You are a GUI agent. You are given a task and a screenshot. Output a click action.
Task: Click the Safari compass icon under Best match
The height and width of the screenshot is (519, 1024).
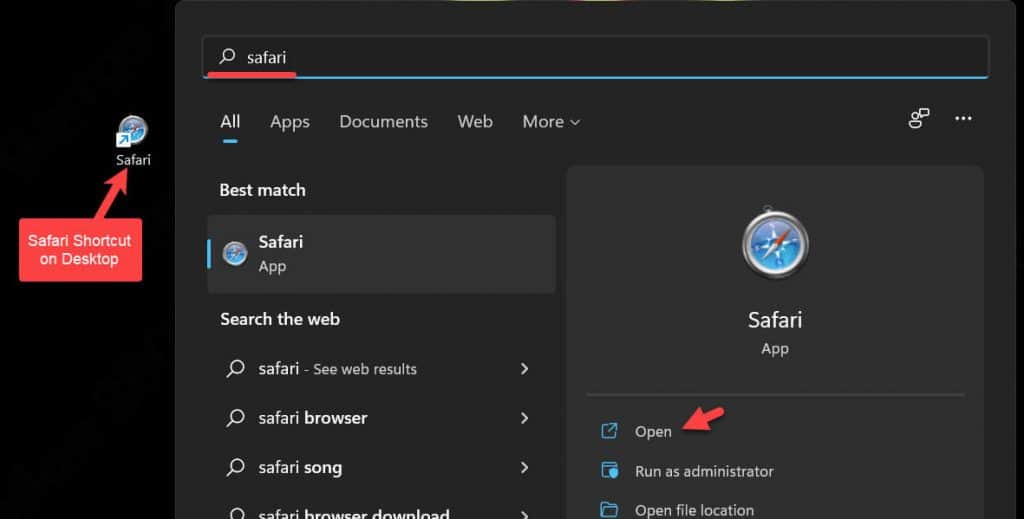(235, 254)
